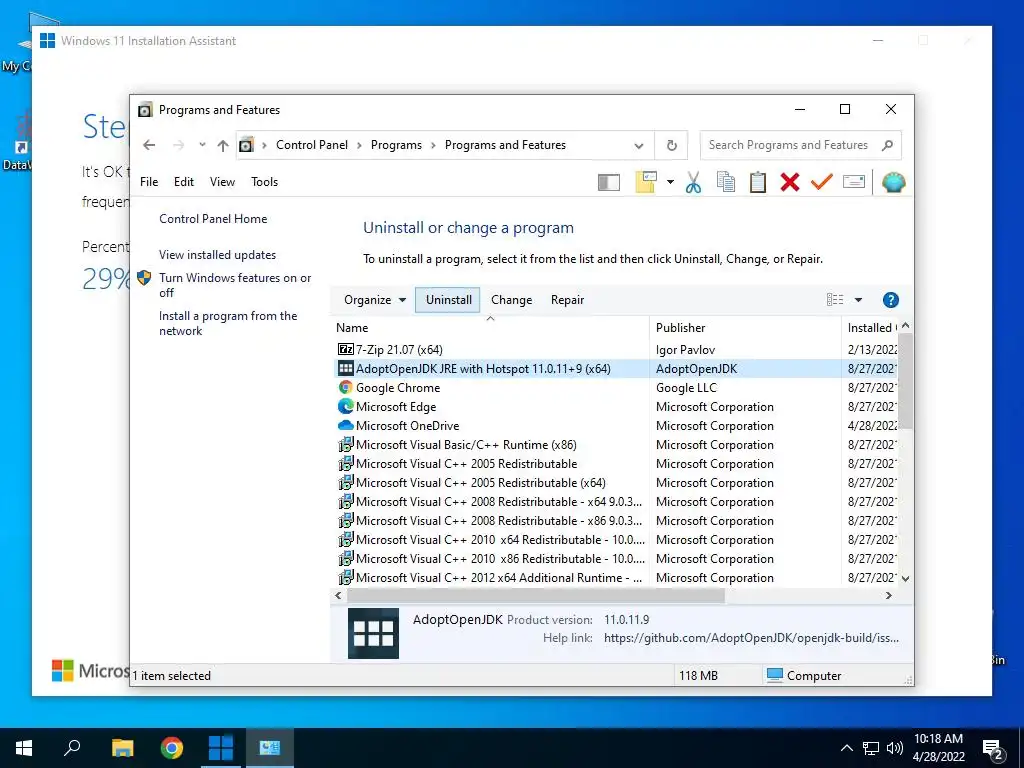Screen dimensions: 1024x768
Task: Open the Edit menu
Action: pos(184,182)
